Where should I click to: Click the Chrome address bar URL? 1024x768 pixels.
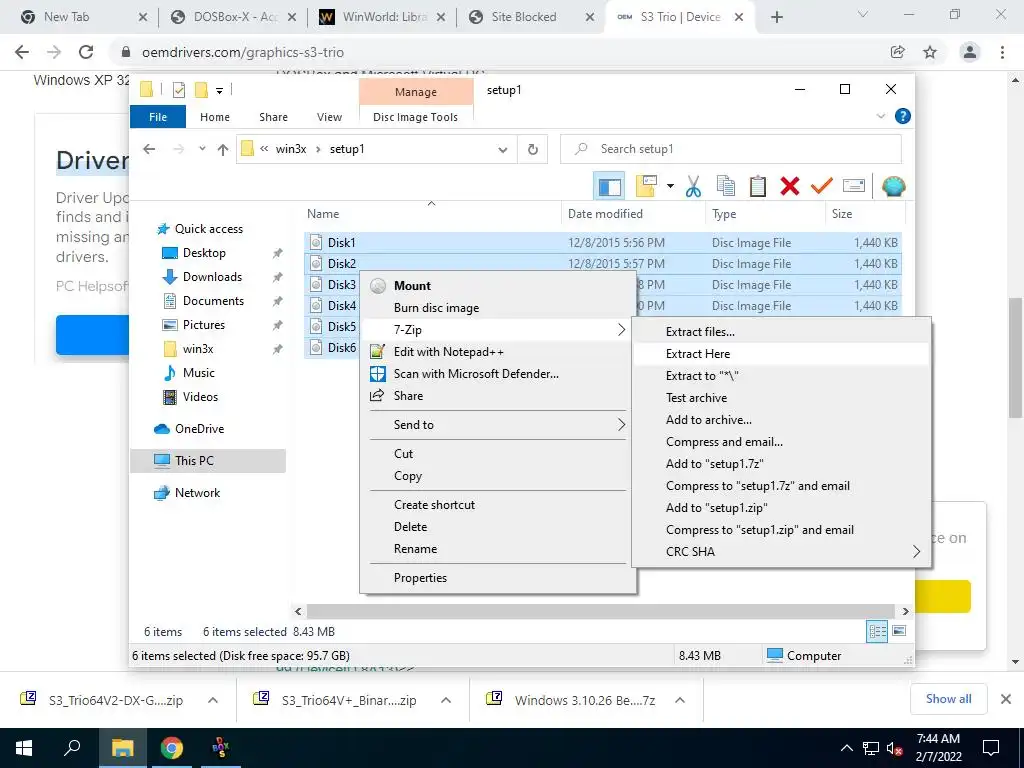pos(242,52)
